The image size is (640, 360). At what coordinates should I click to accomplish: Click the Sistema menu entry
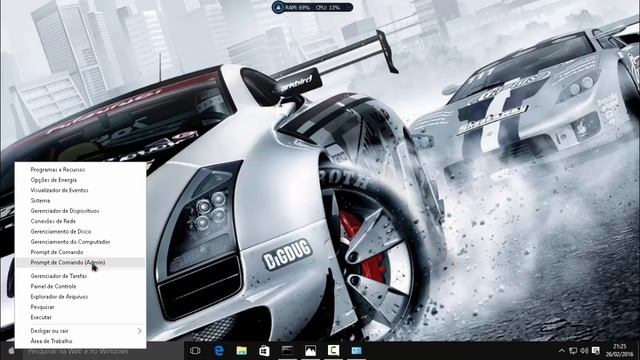[x=80, y=200]
